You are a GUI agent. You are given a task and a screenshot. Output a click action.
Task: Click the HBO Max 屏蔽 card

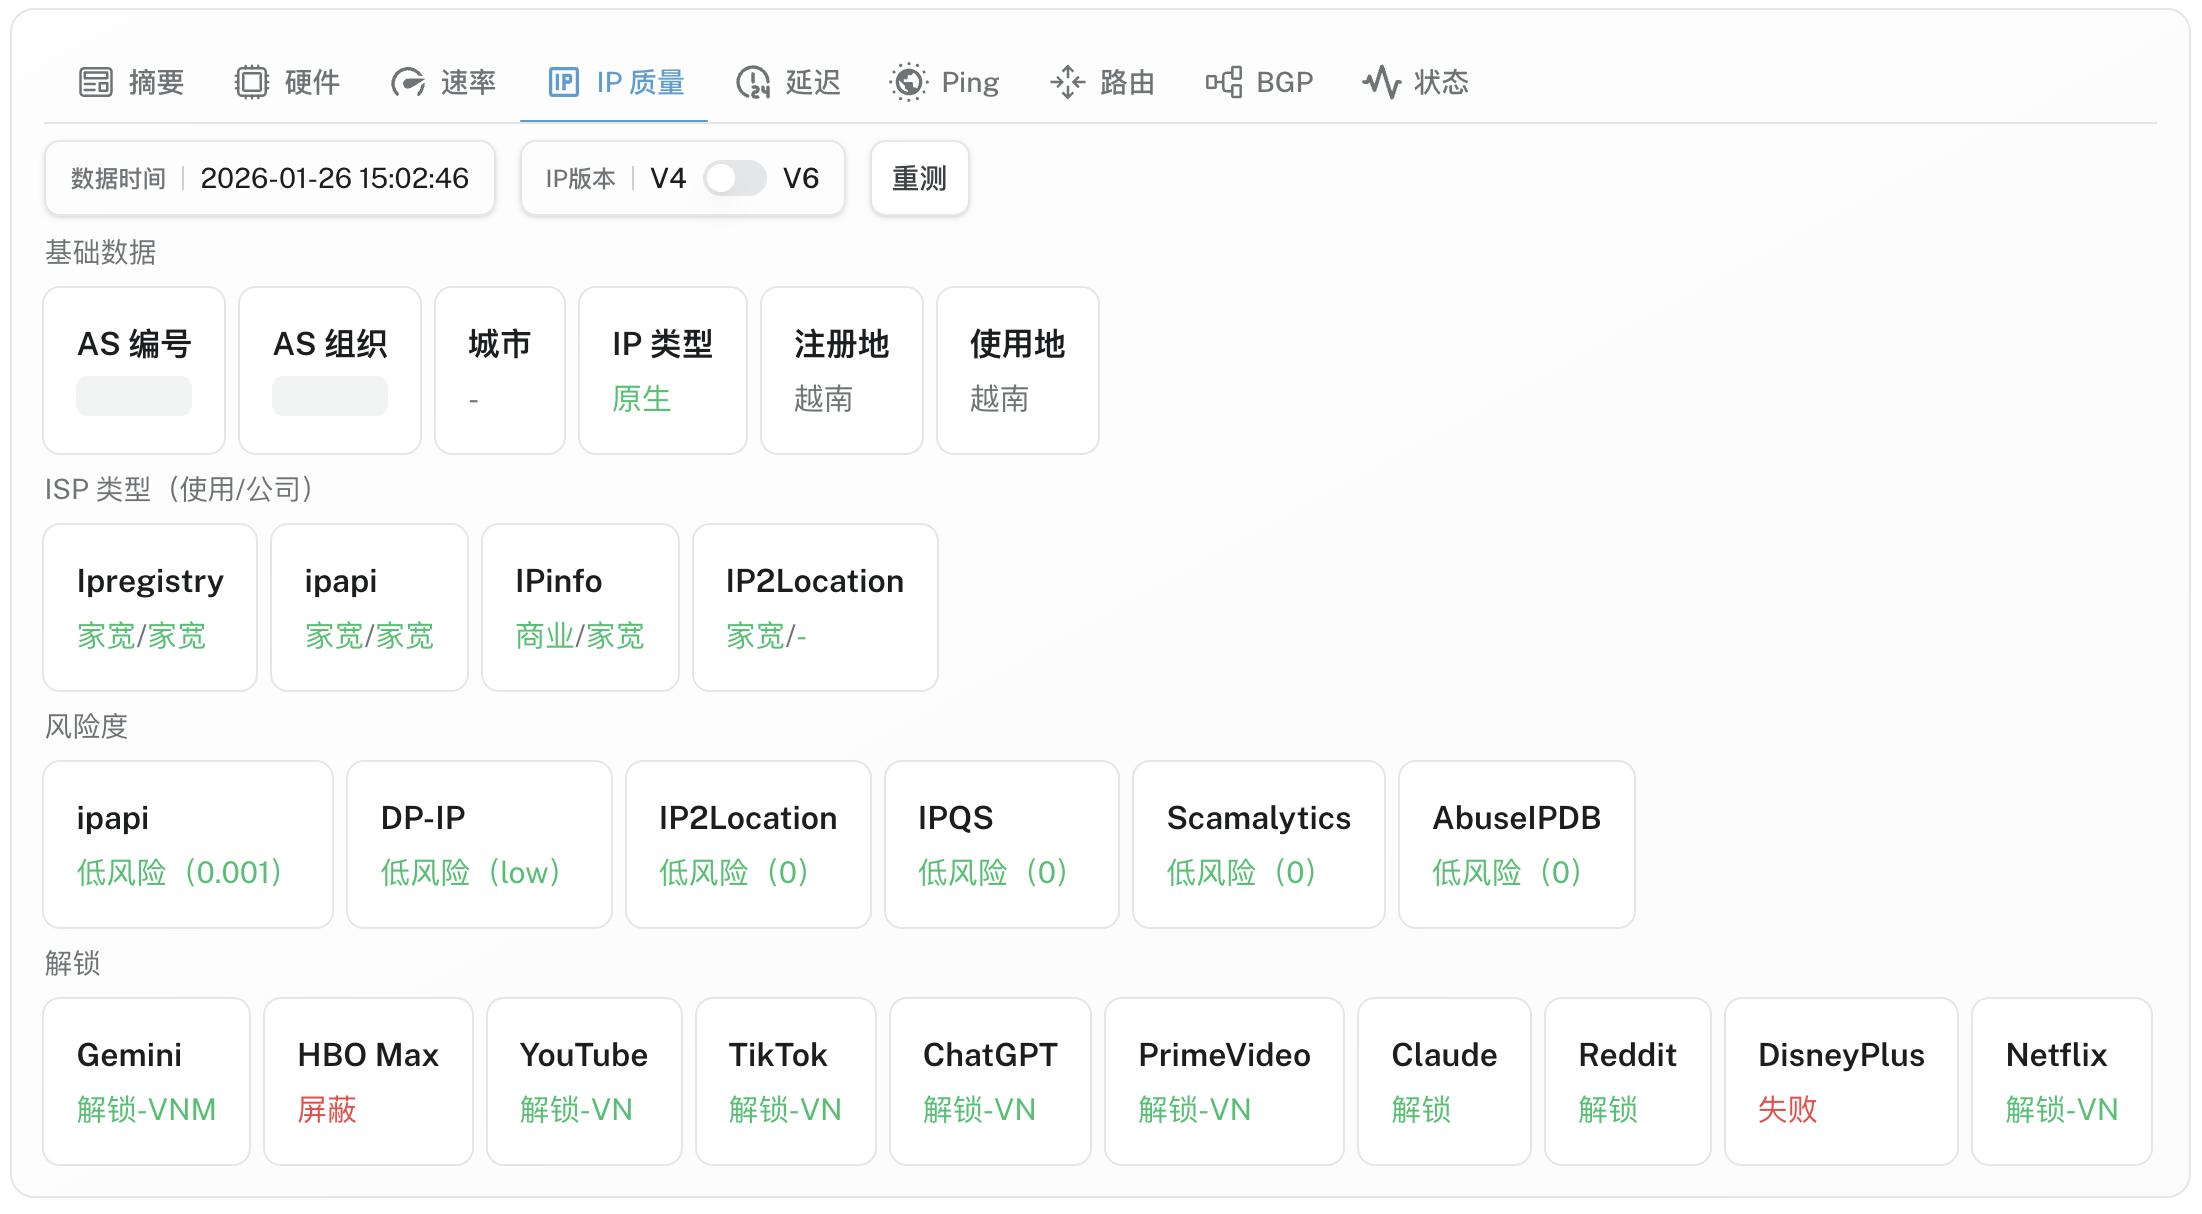(367, 1081)
